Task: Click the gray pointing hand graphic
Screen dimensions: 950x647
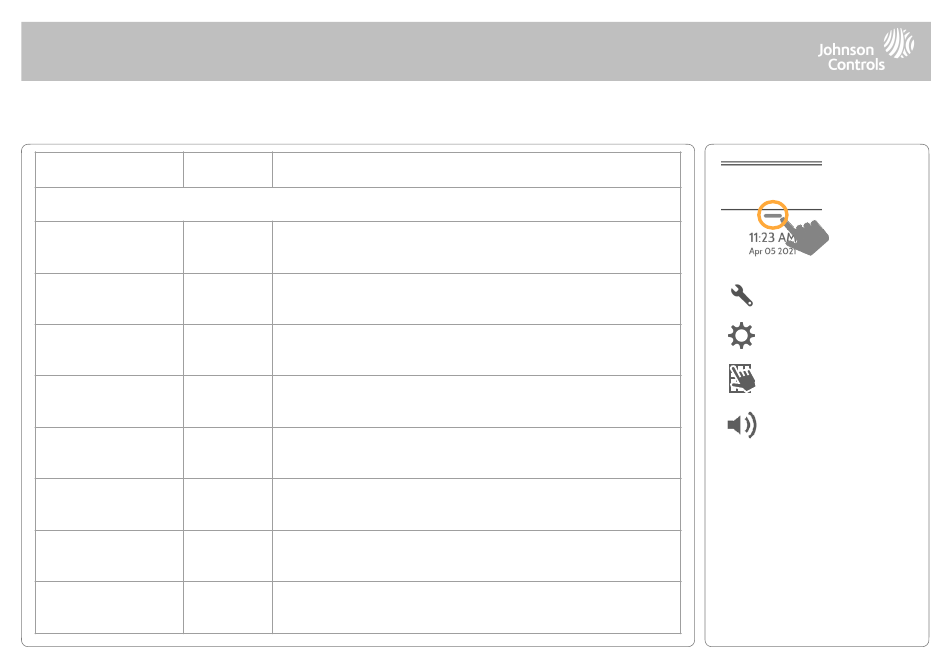Action: pyautogui.click(x=807, y=236)
